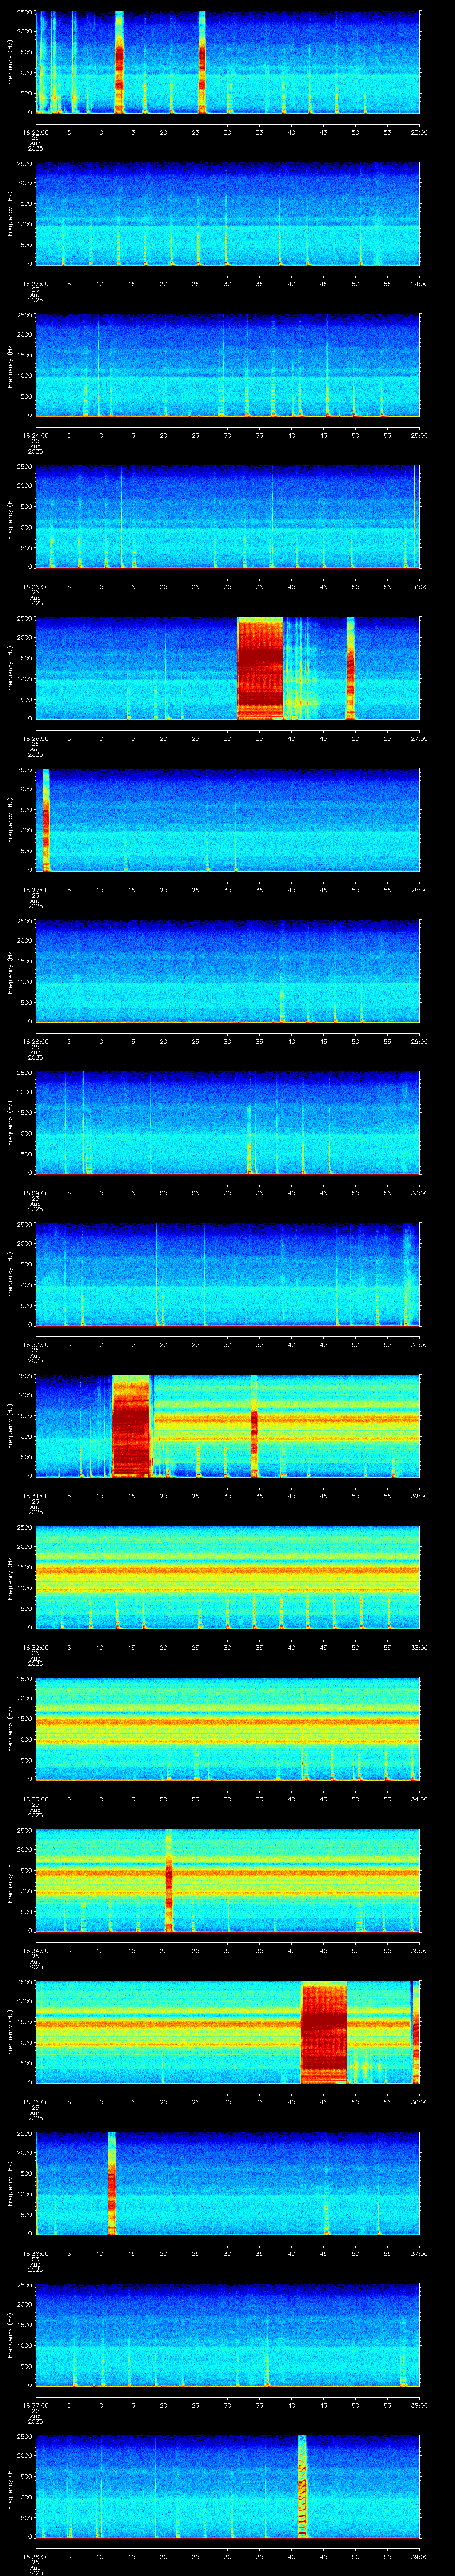Select the spectrogram panel starting at 18:33:00

coord(228,1729)
